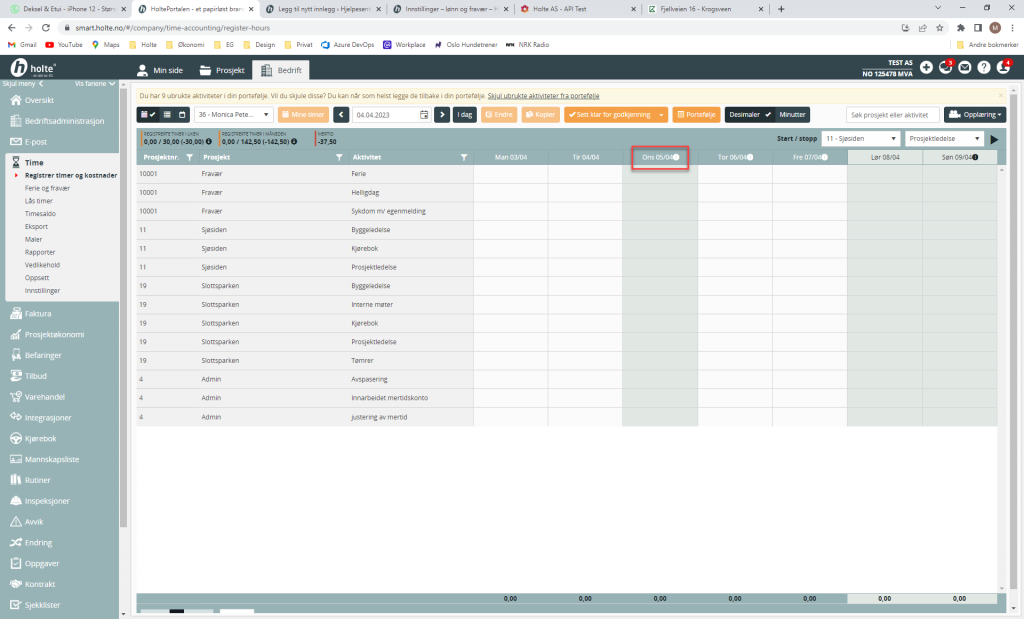This screenshot has width=1024, height=619.
Task: Click the Søk prosjekt eller aktivitet field
Action: [892, 115]
